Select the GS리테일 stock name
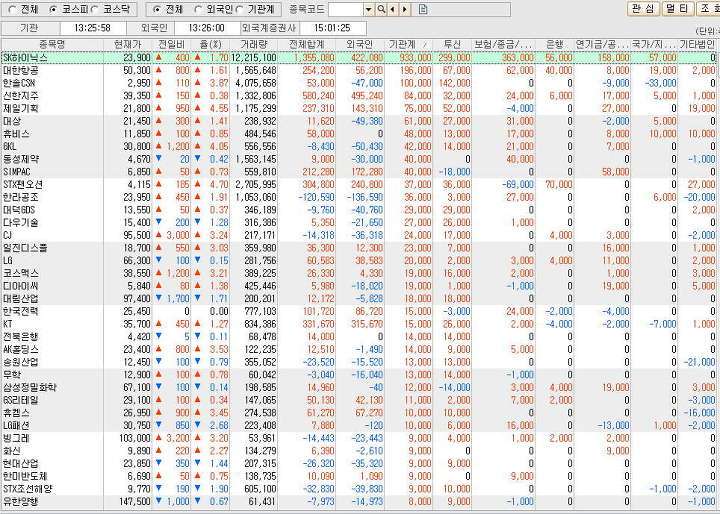720x514 pixels. (x=21, y=400)
